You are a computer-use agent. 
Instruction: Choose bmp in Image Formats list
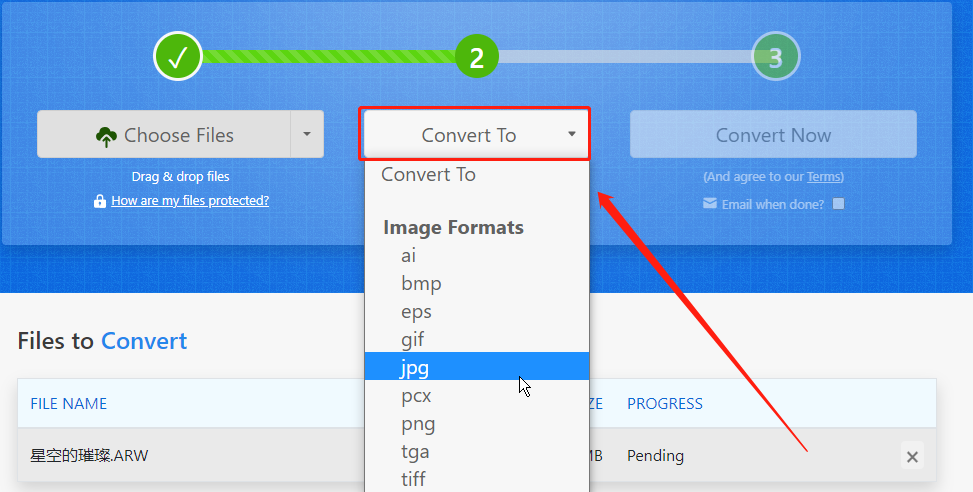477,284
